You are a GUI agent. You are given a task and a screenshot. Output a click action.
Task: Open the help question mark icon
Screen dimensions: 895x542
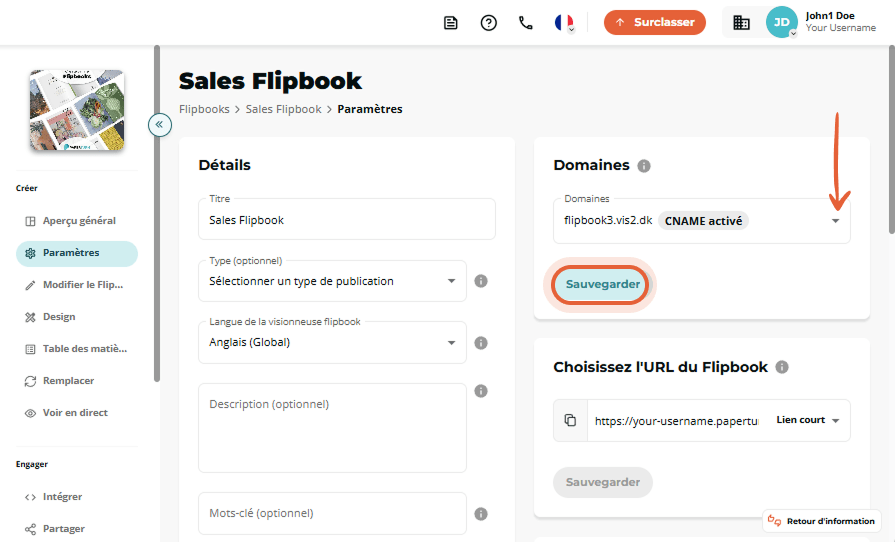point(489,23)
